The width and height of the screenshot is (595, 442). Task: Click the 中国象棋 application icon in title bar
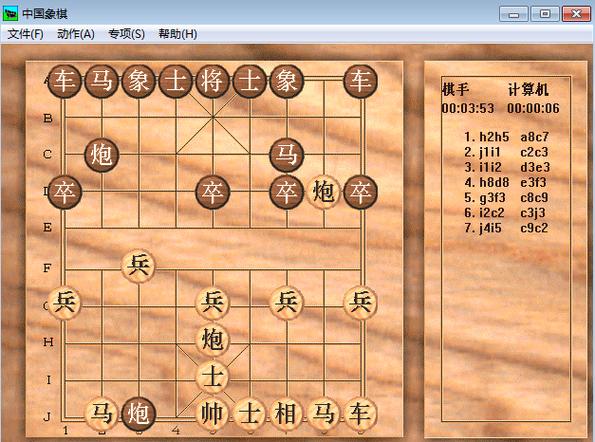pos(10,14)
